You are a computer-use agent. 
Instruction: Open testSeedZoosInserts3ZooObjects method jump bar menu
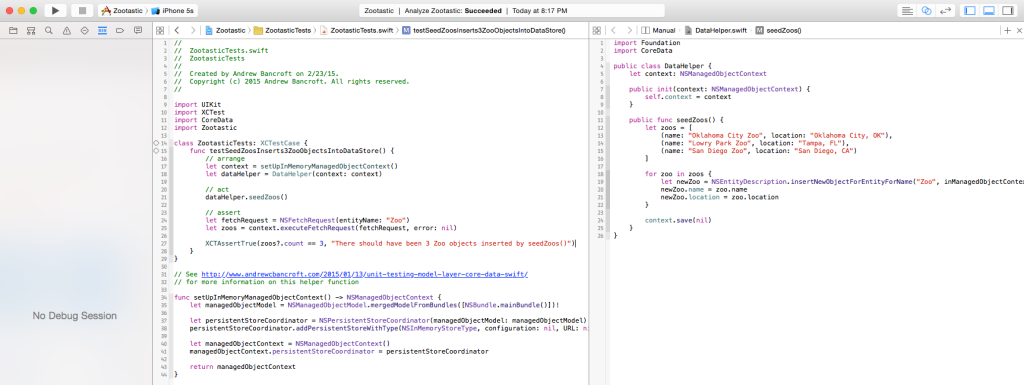coord(484,31)
